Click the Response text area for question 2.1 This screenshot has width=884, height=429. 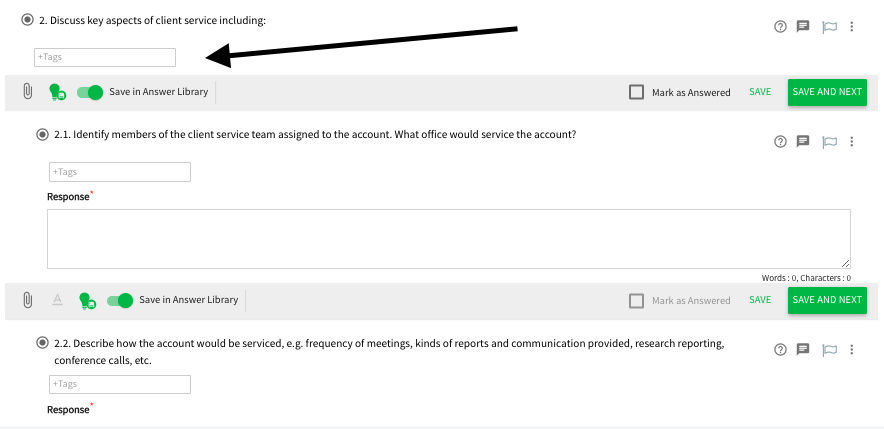click(449, 239)
